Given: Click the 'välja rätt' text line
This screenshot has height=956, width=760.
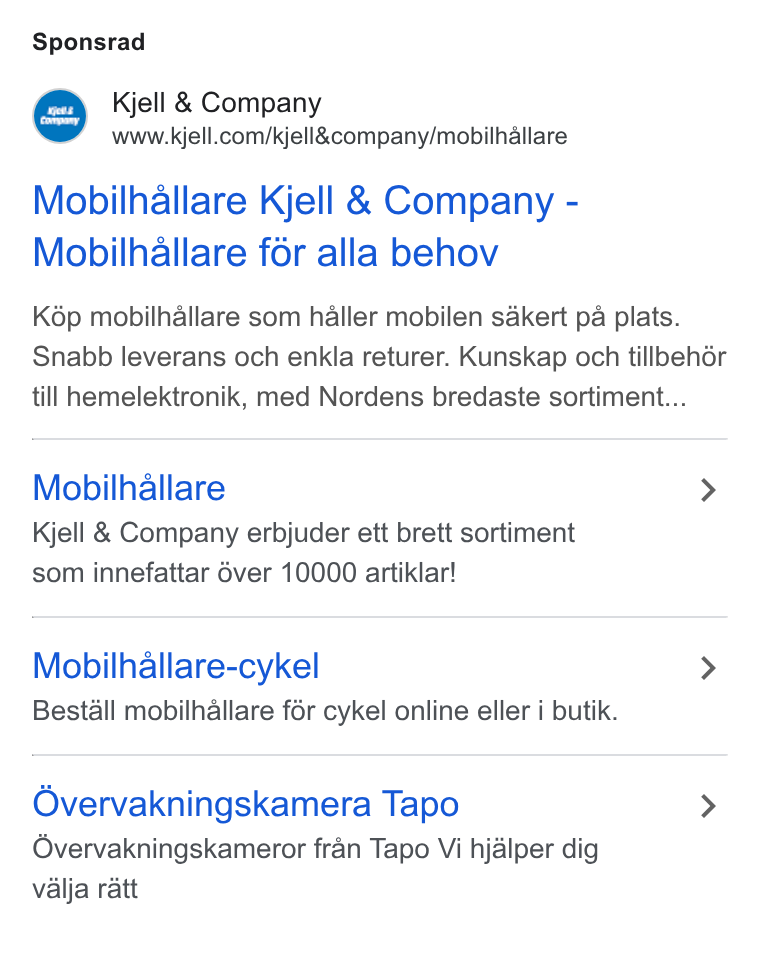Looking at the screenshot, I should tap(85, 889).
